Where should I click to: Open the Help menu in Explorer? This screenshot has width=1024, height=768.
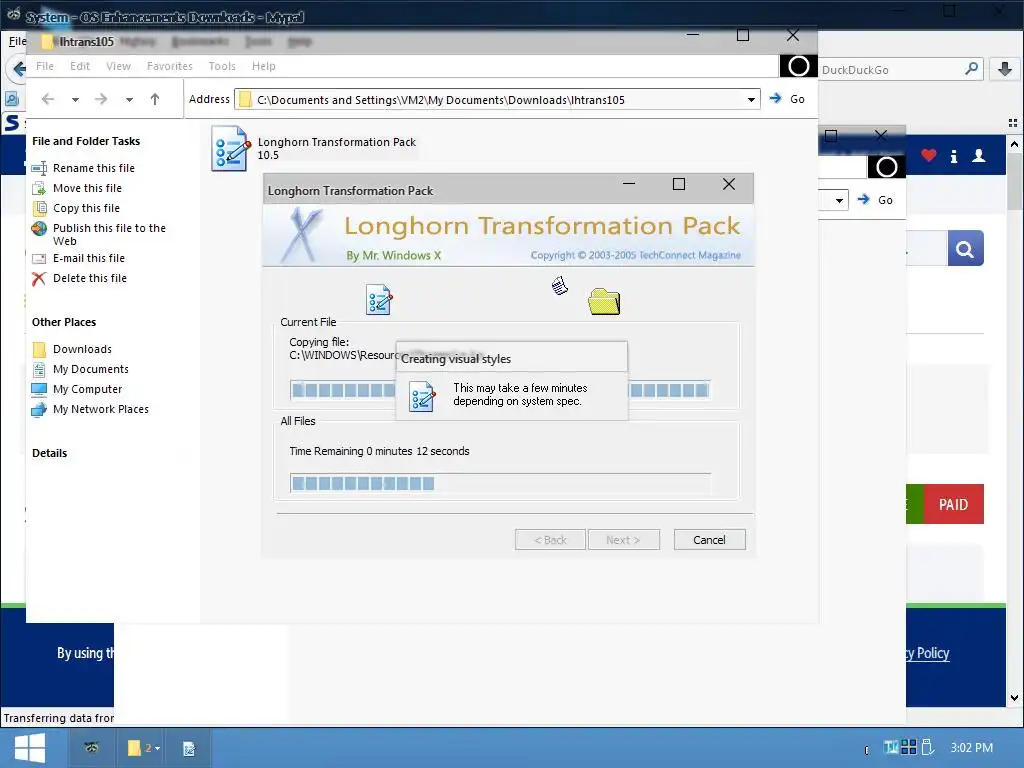(x=263, y=66)
